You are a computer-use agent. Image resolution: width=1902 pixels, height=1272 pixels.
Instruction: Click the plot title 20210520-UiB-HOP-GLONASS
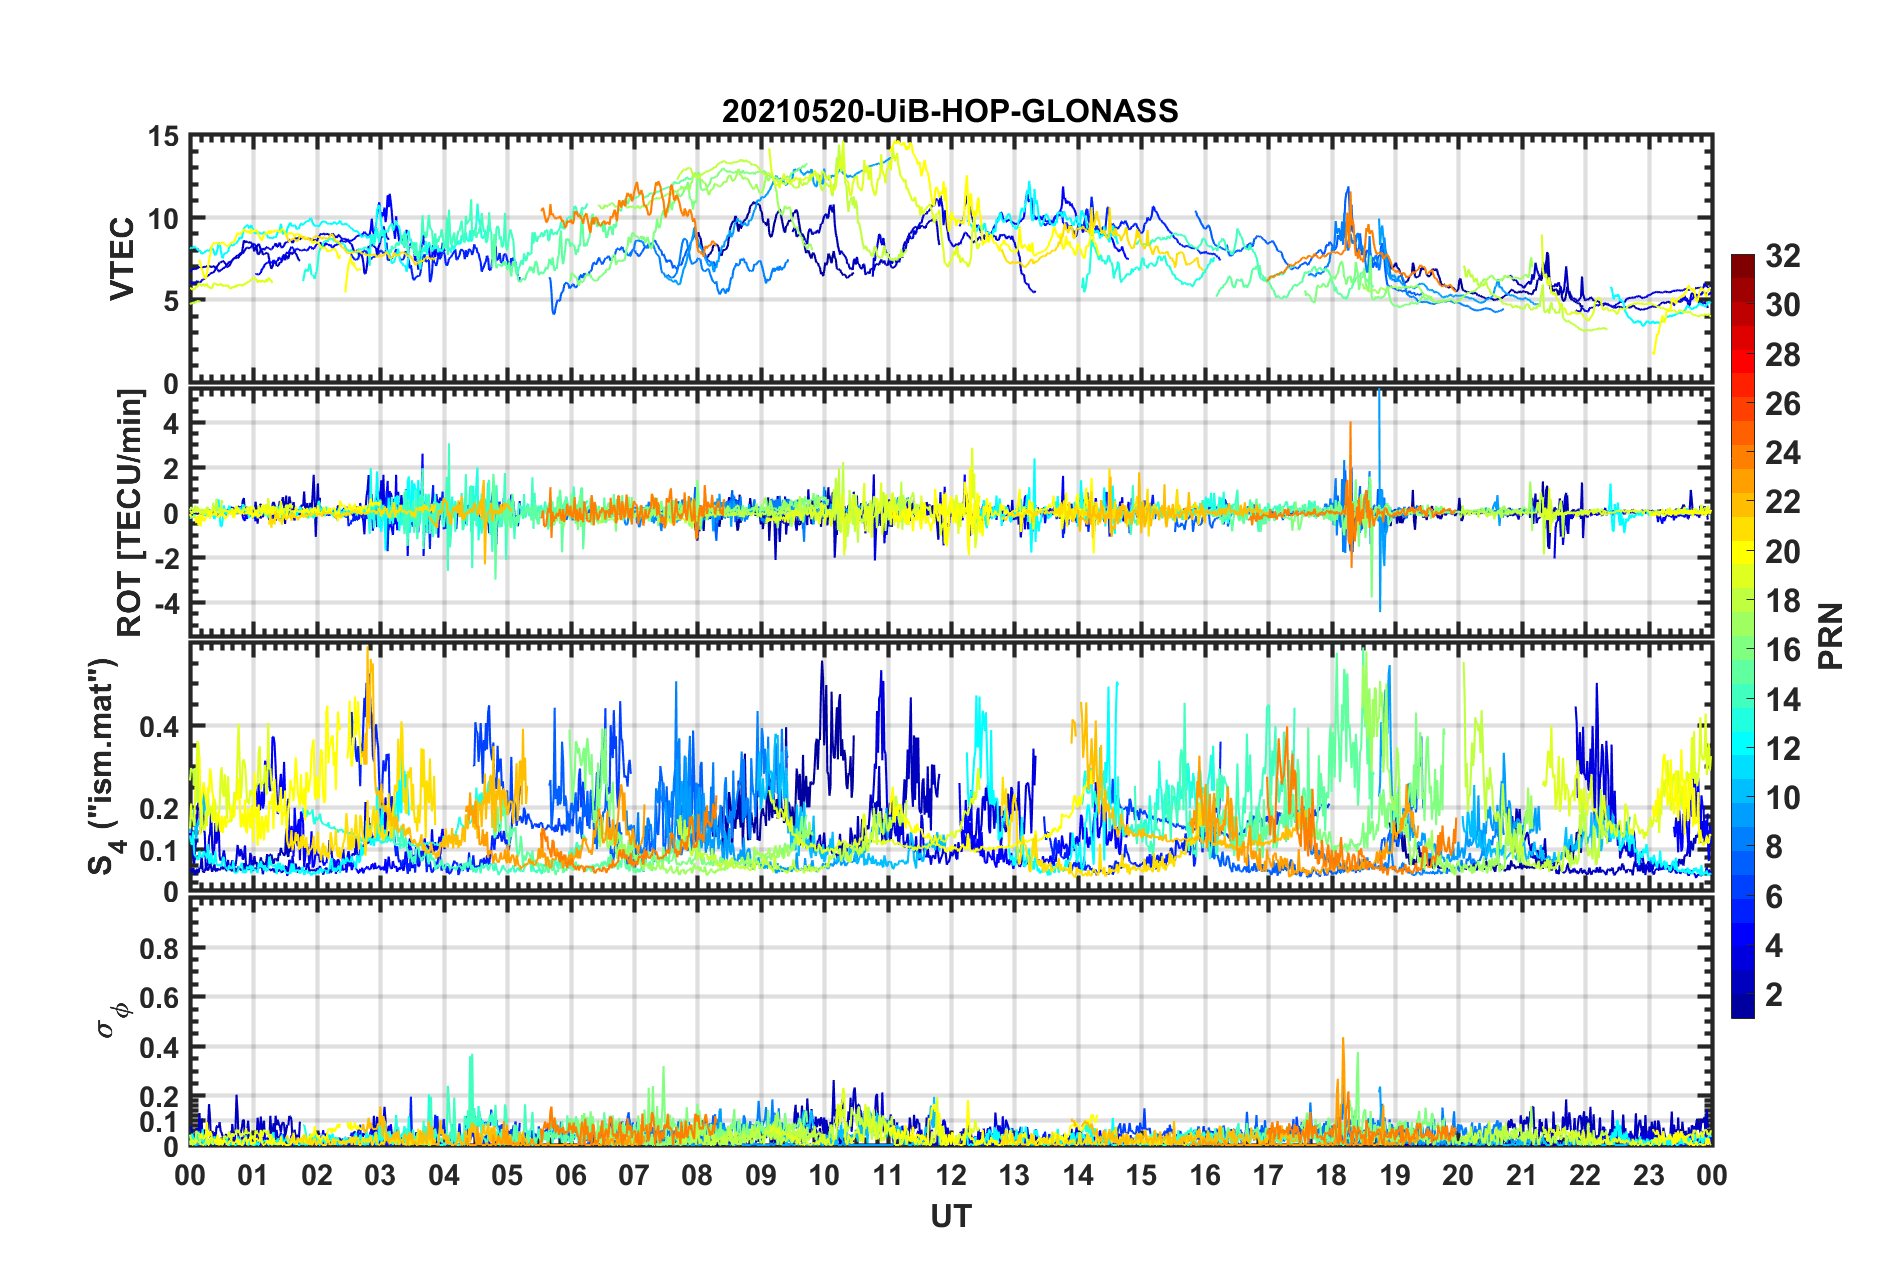click(x=950, y=111)
